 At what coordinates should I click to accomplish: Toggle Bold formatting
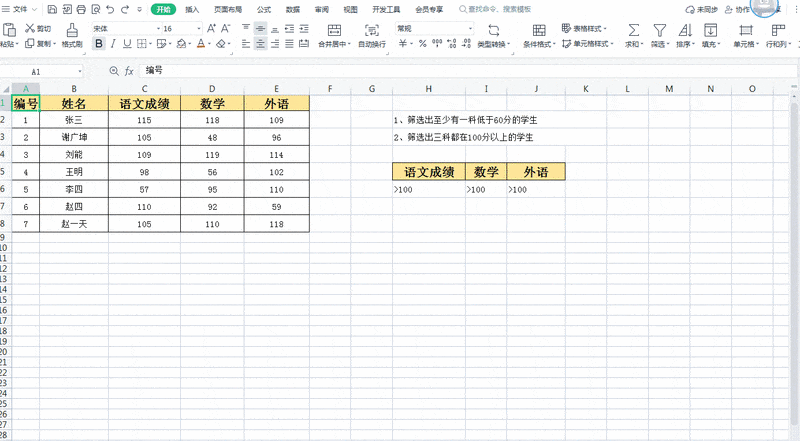99,44
